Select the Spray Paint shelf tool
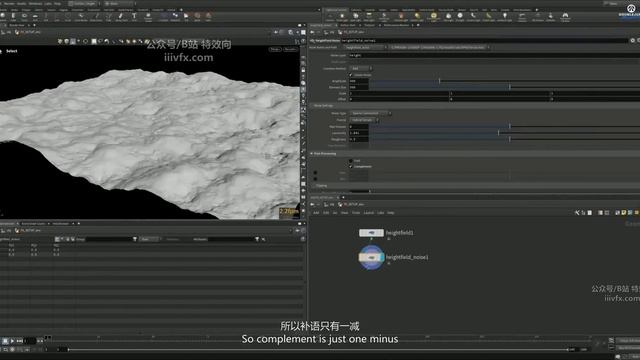This screenshot has width=640, height=360. tap(121, 16)
